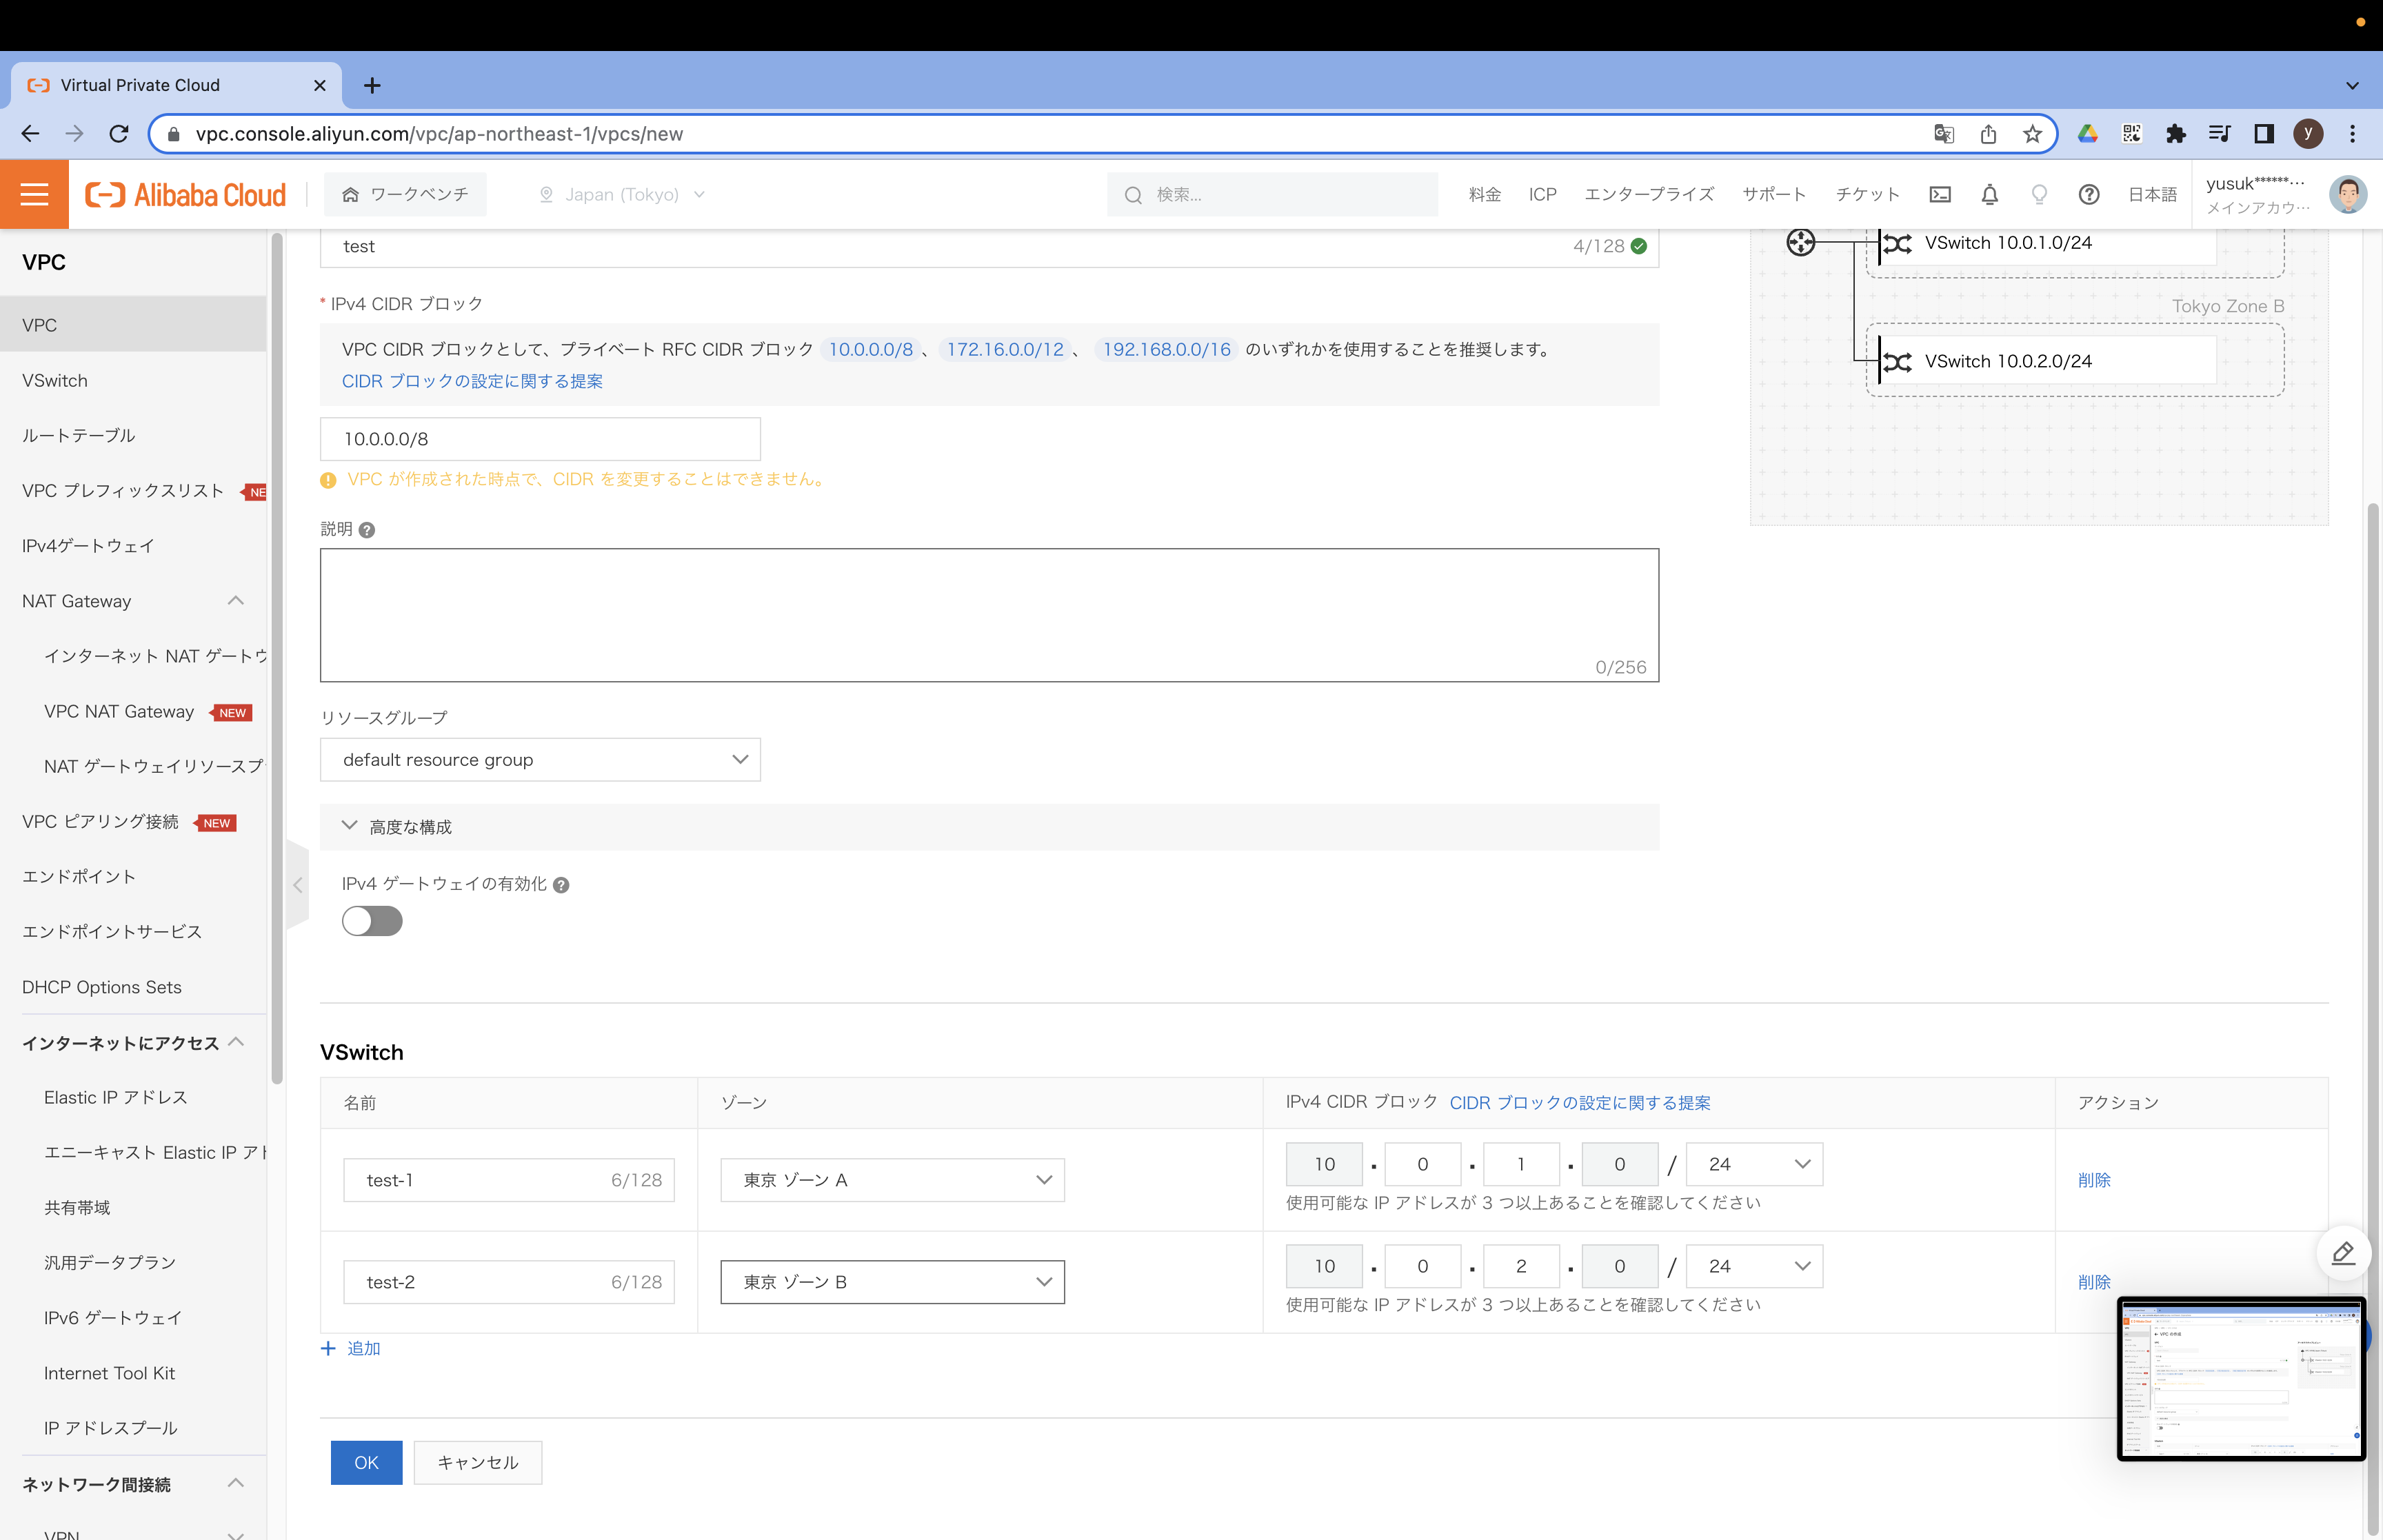Open the mask dropdown for test-1 CIDR
This screenshot has height=1540, width=2383.
click(1754, 1164)
